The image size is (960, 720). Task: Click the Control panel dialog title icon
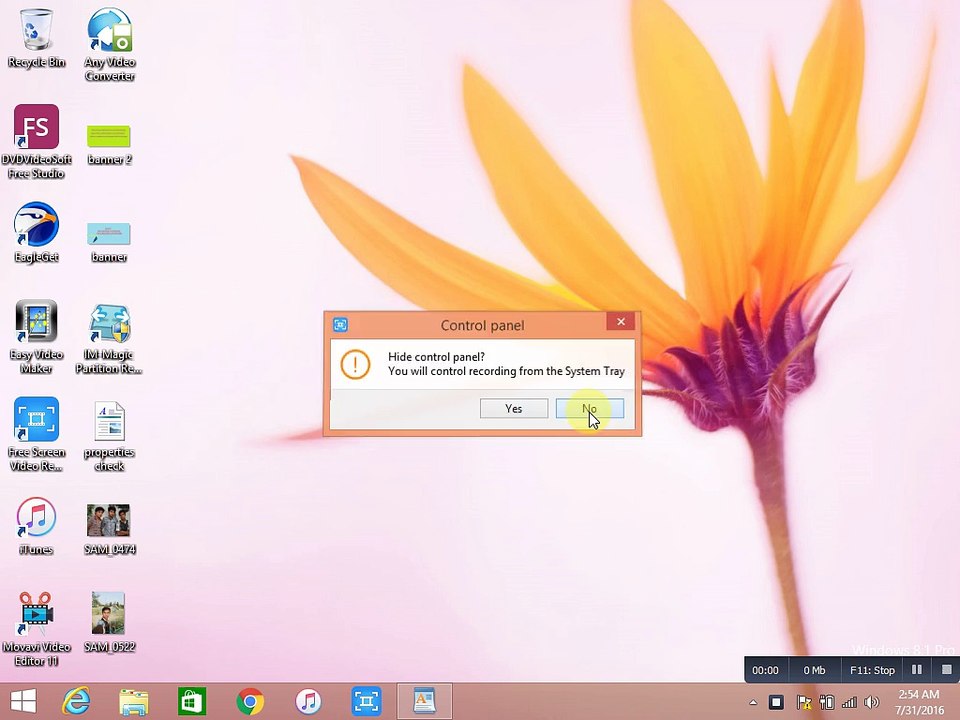coord(340,324)
